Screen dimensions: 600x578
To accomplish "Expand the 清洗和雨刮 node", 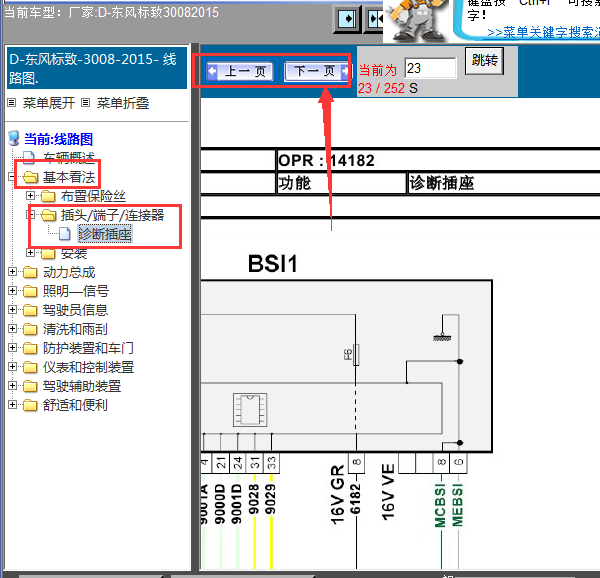I will [x=12, y=329].
